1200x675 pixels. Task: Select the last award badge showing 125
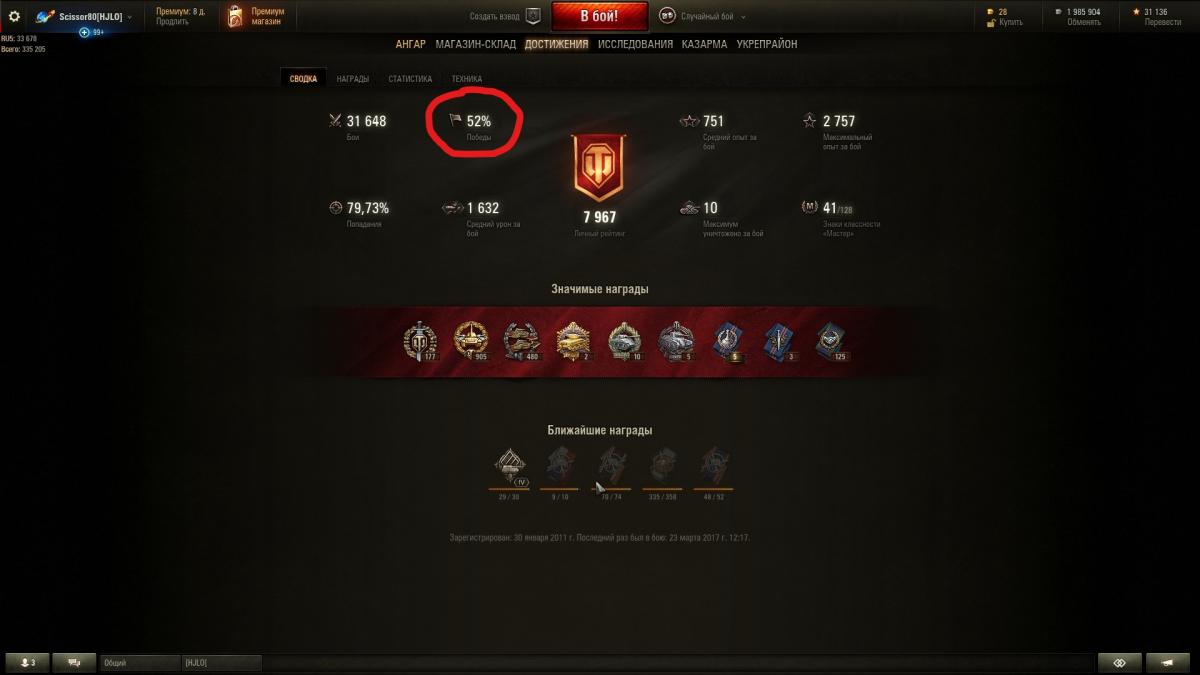(832, 341)
